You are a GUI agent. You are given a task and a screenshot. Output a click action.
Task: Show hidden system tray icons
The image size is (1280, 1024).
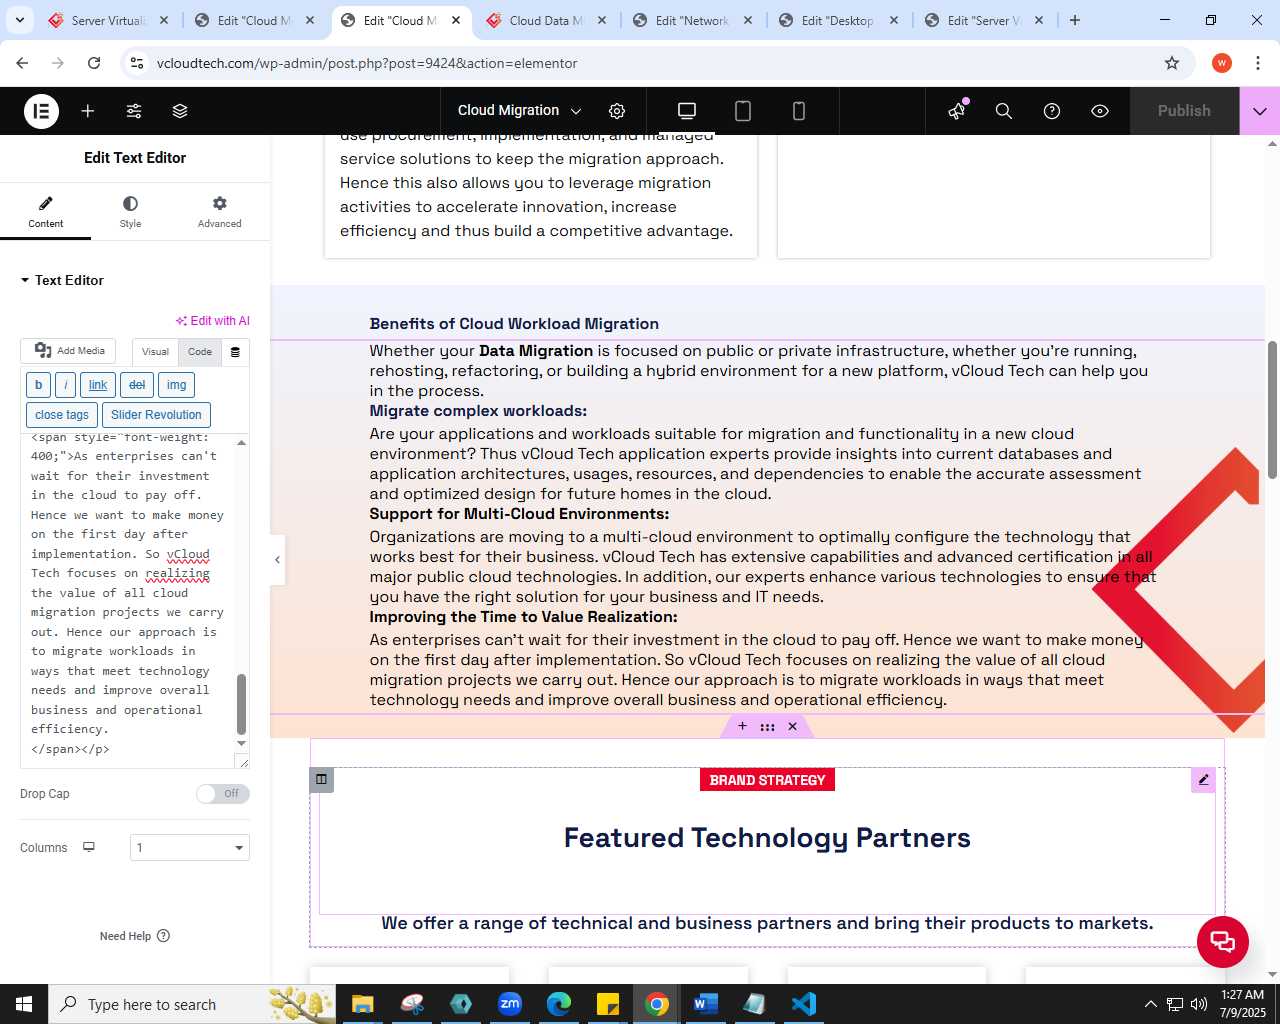coord(1150,1004)
